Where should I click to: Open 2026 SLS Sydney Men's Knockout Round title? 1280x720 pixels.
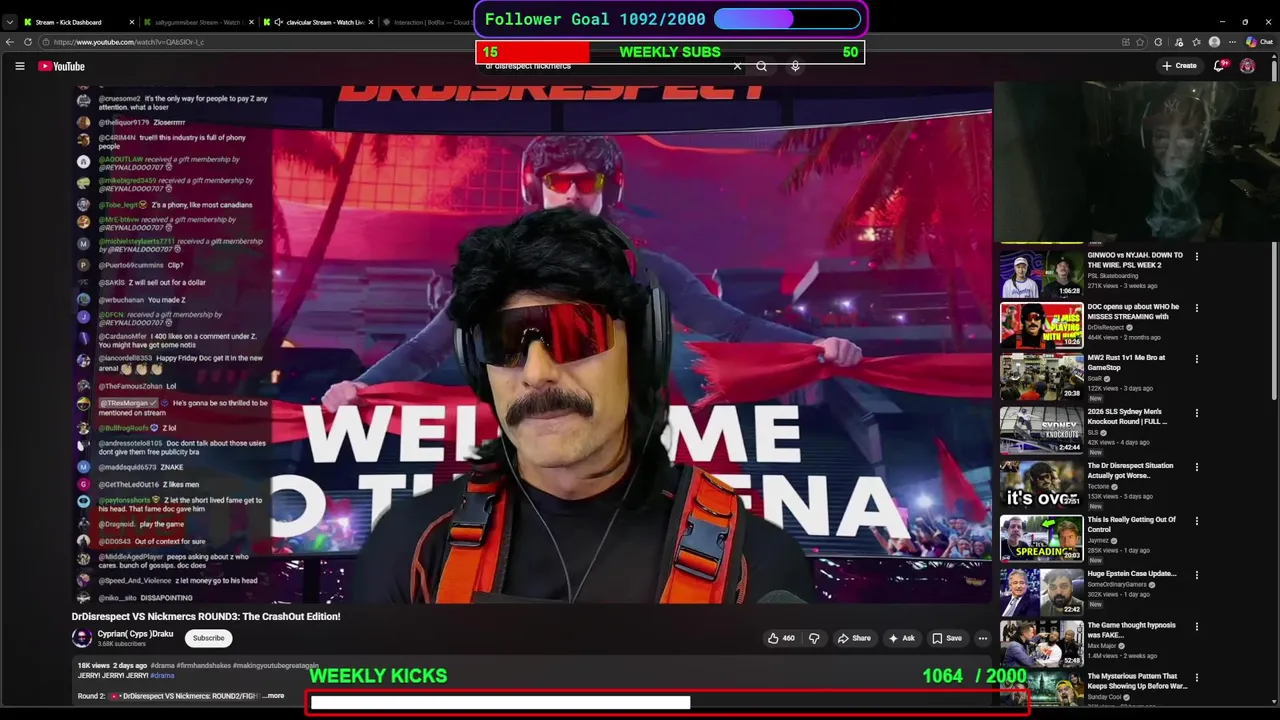click(x=1126, y=416)
